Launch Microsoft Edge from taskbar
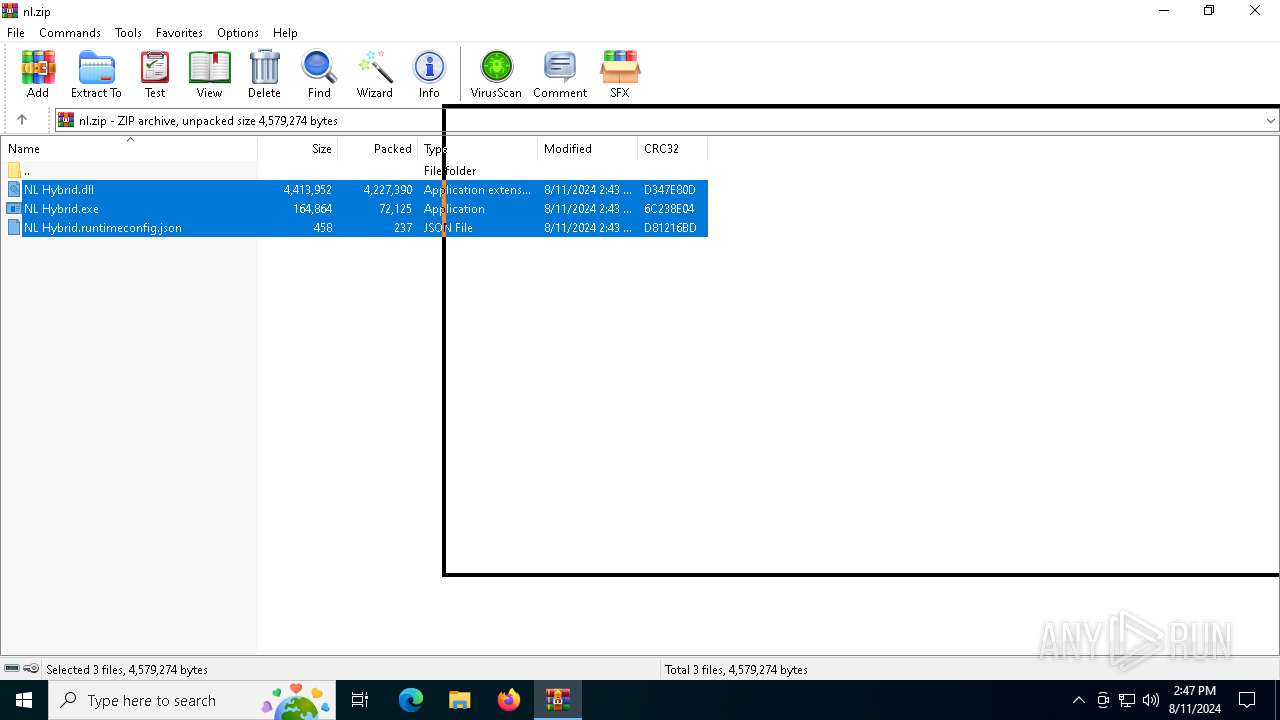 [411, 700]
